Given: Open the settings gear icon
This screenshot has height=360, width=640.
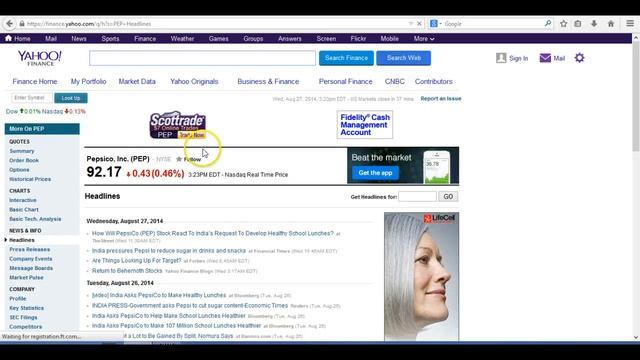Looking at the screenshot, I should click(579, 58).
